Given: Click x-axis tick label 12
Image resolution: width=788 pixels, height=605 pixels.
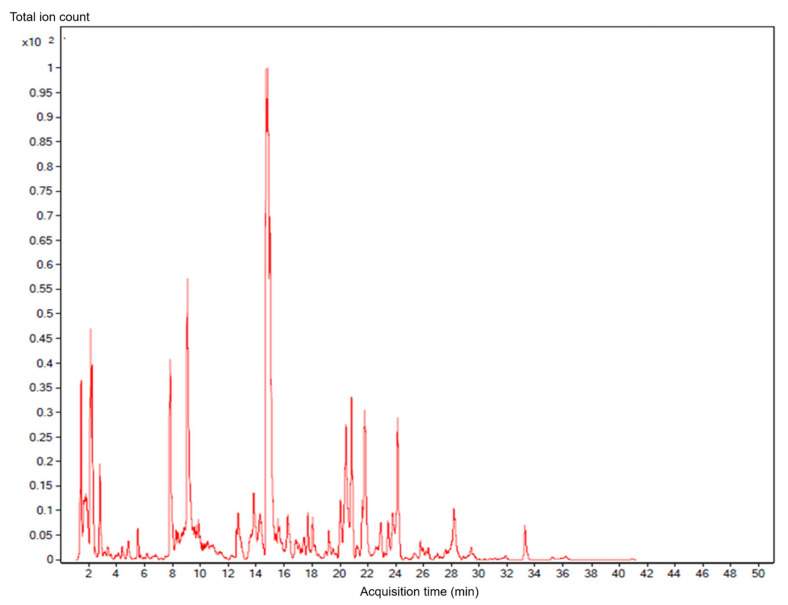Looking at the screenshot, I should click(228, 573).
